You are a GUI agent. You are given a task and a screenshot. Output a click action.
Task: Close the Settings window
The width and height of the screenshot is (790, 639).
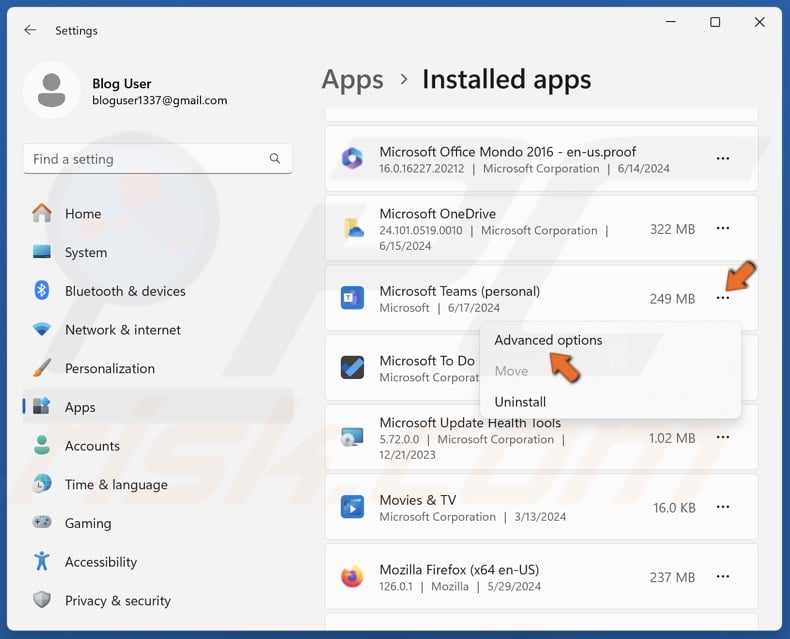coord(759,22)
